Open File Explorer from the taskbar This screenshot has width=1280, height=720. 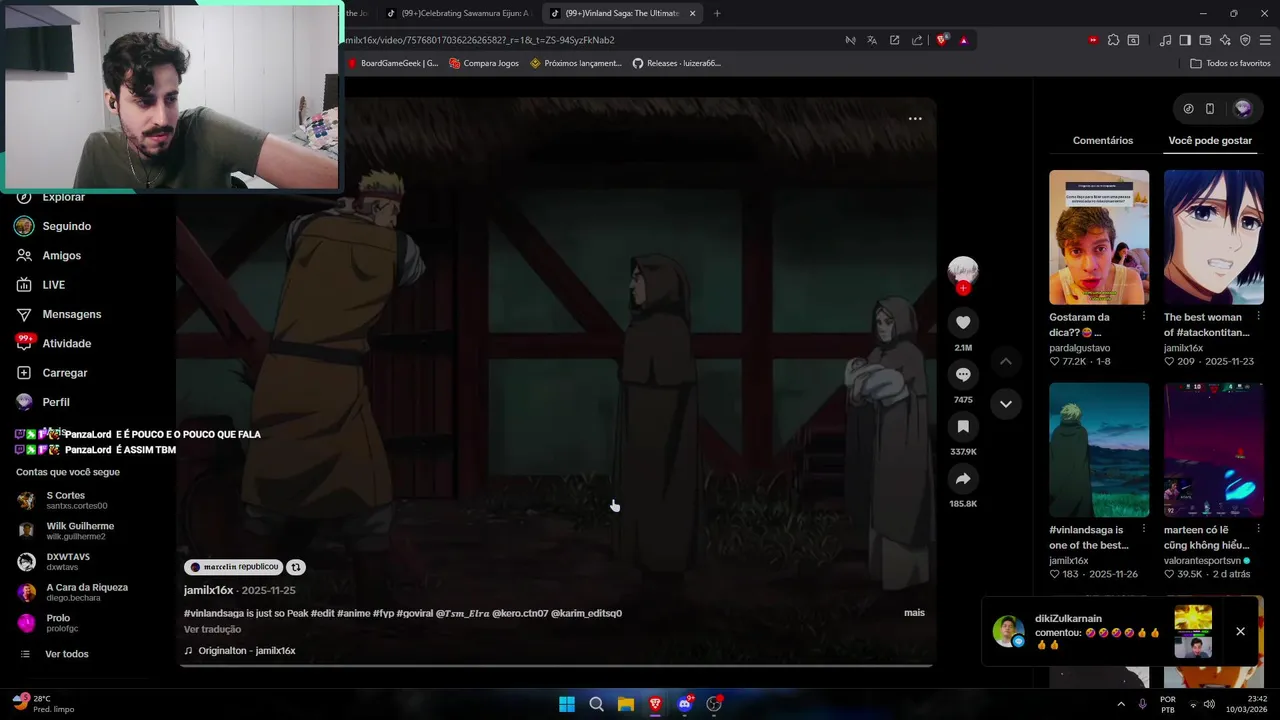point(626,704)
